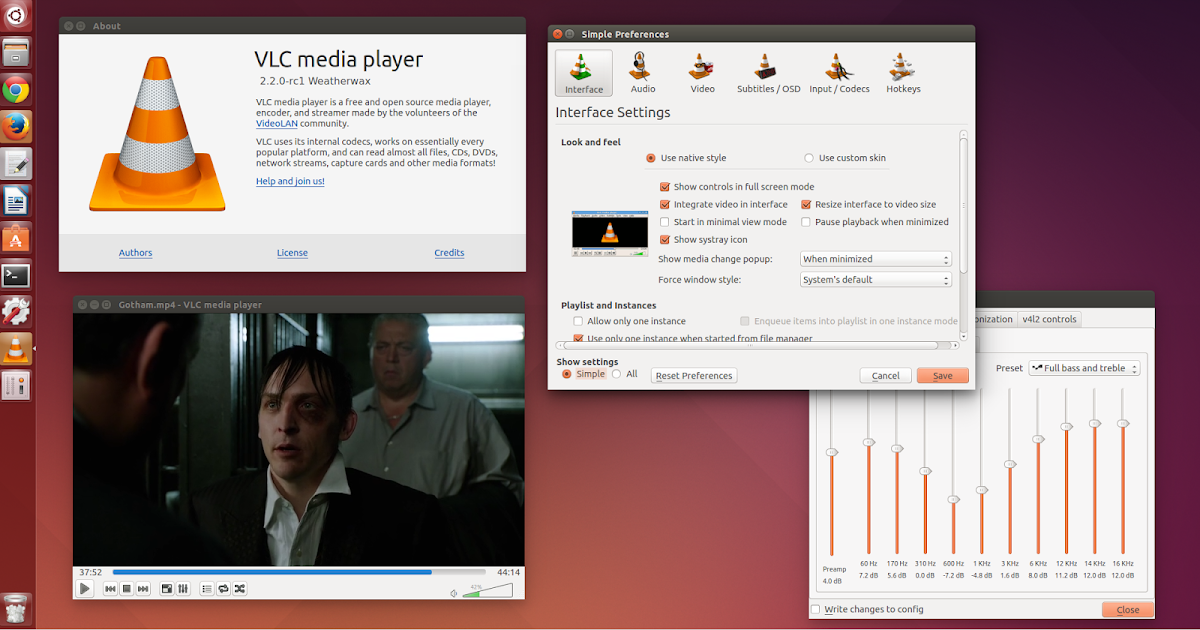This screenshot has height=630, width=1200.
Task: Launch Google Chrome from launcher
Action: pyautogui.click(x=16, y=91)
